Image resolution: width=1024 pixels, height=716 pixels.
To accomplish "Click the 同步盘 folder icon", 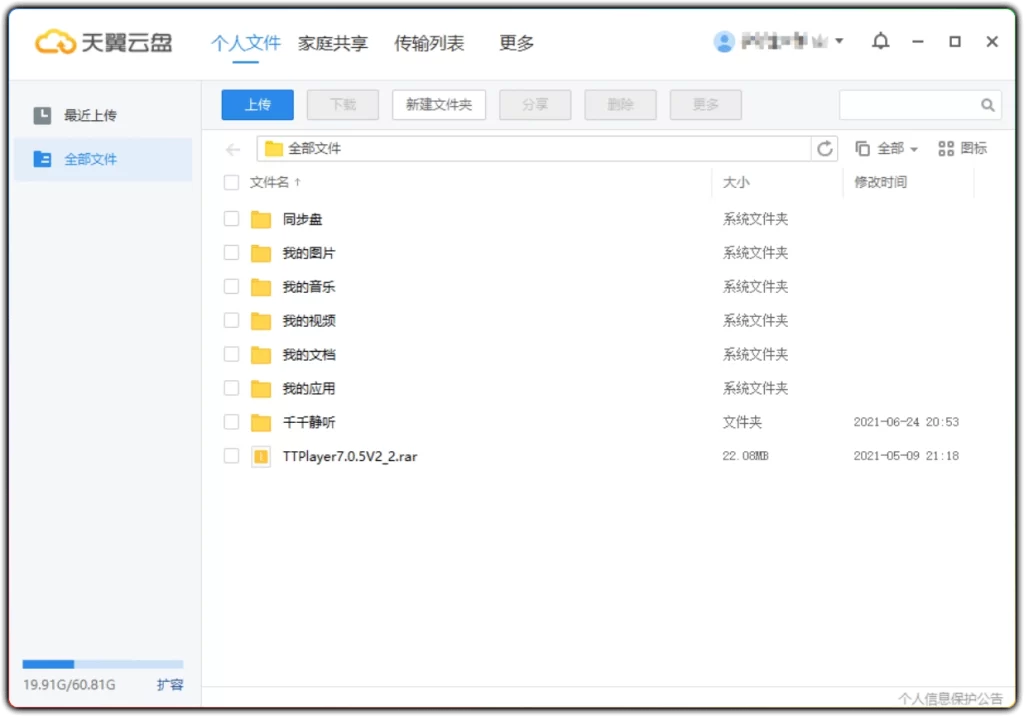I will click(261, 220).
